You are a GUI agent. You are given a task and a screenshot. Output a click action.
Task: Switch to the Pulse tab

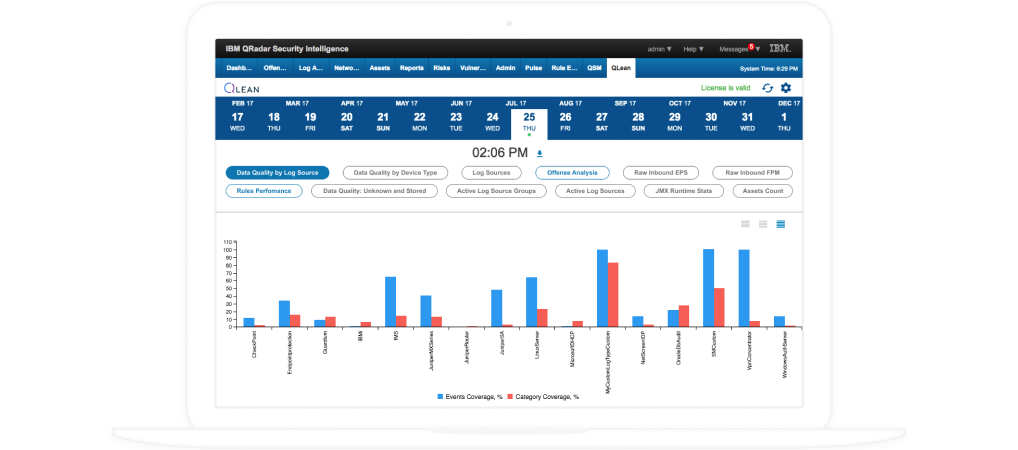coord(534,68)
